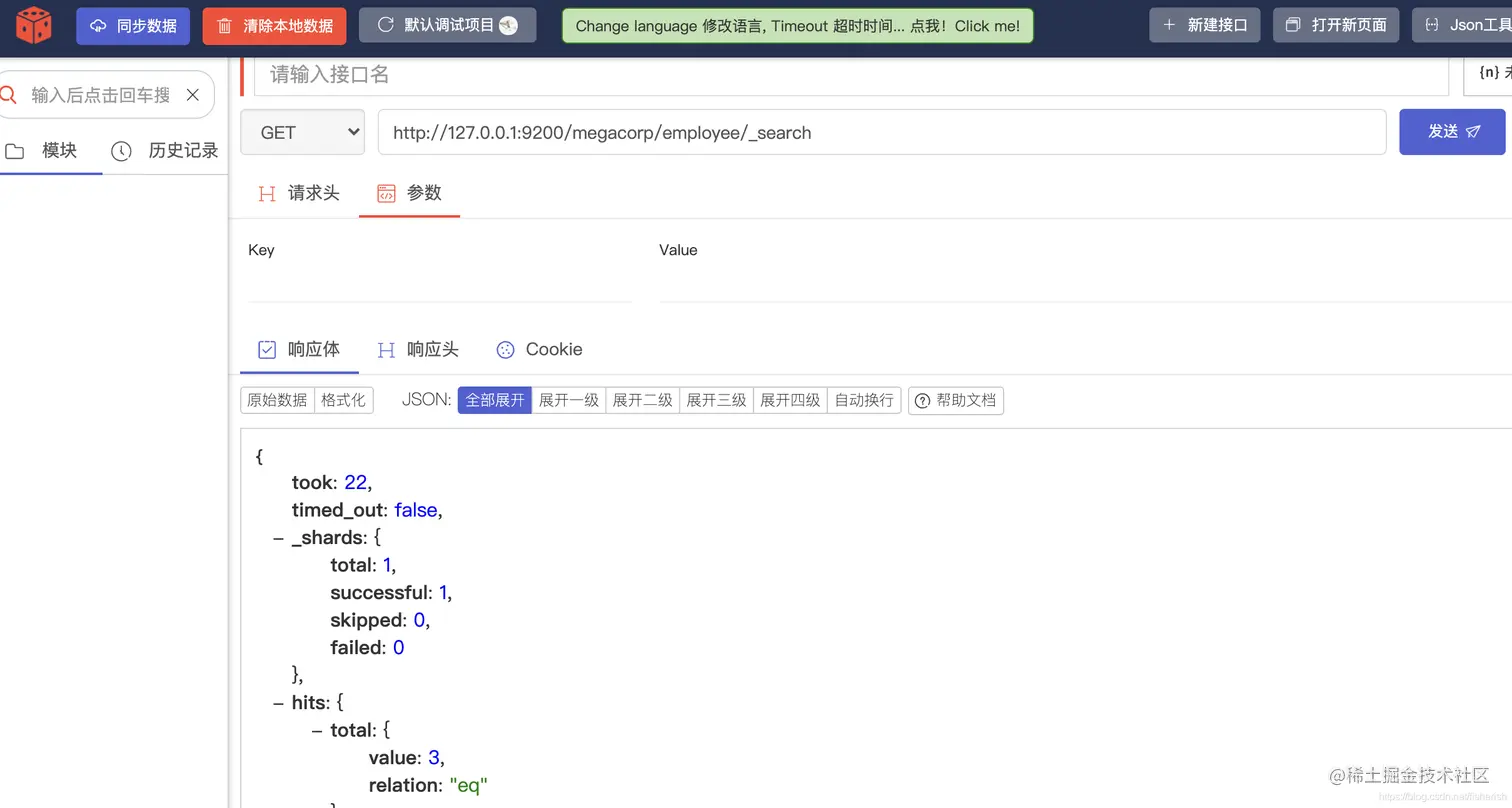Open the GET method dropdown
The width and height of the screenshot is (1512, 808).
[302, 132]
